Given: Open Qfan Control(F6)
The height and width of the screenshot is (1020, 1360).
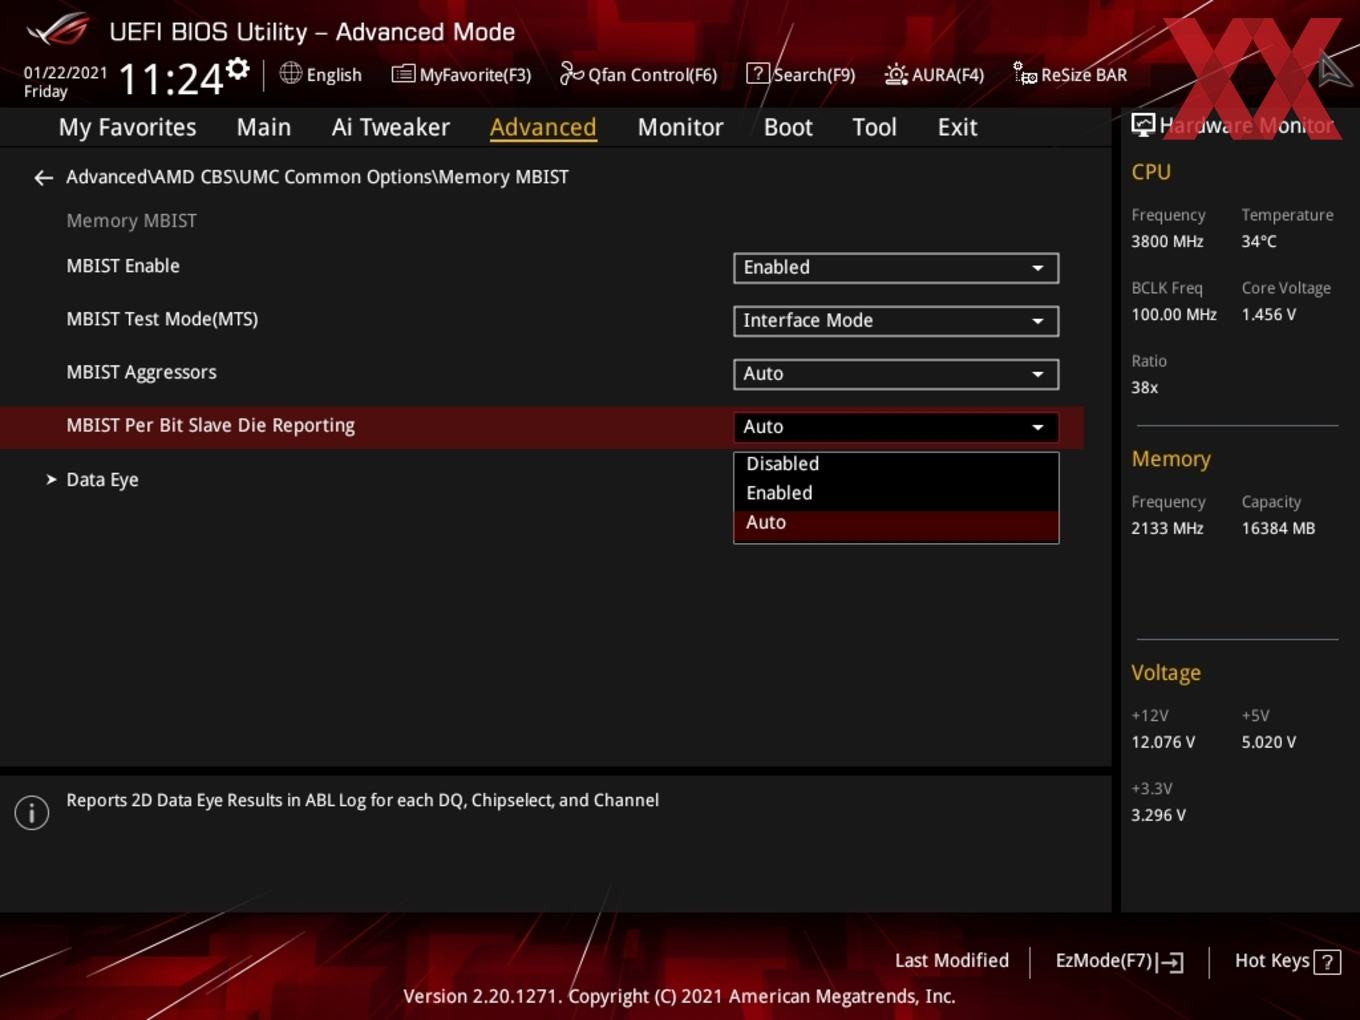Looking at the screenshot, I should (638, 74).
